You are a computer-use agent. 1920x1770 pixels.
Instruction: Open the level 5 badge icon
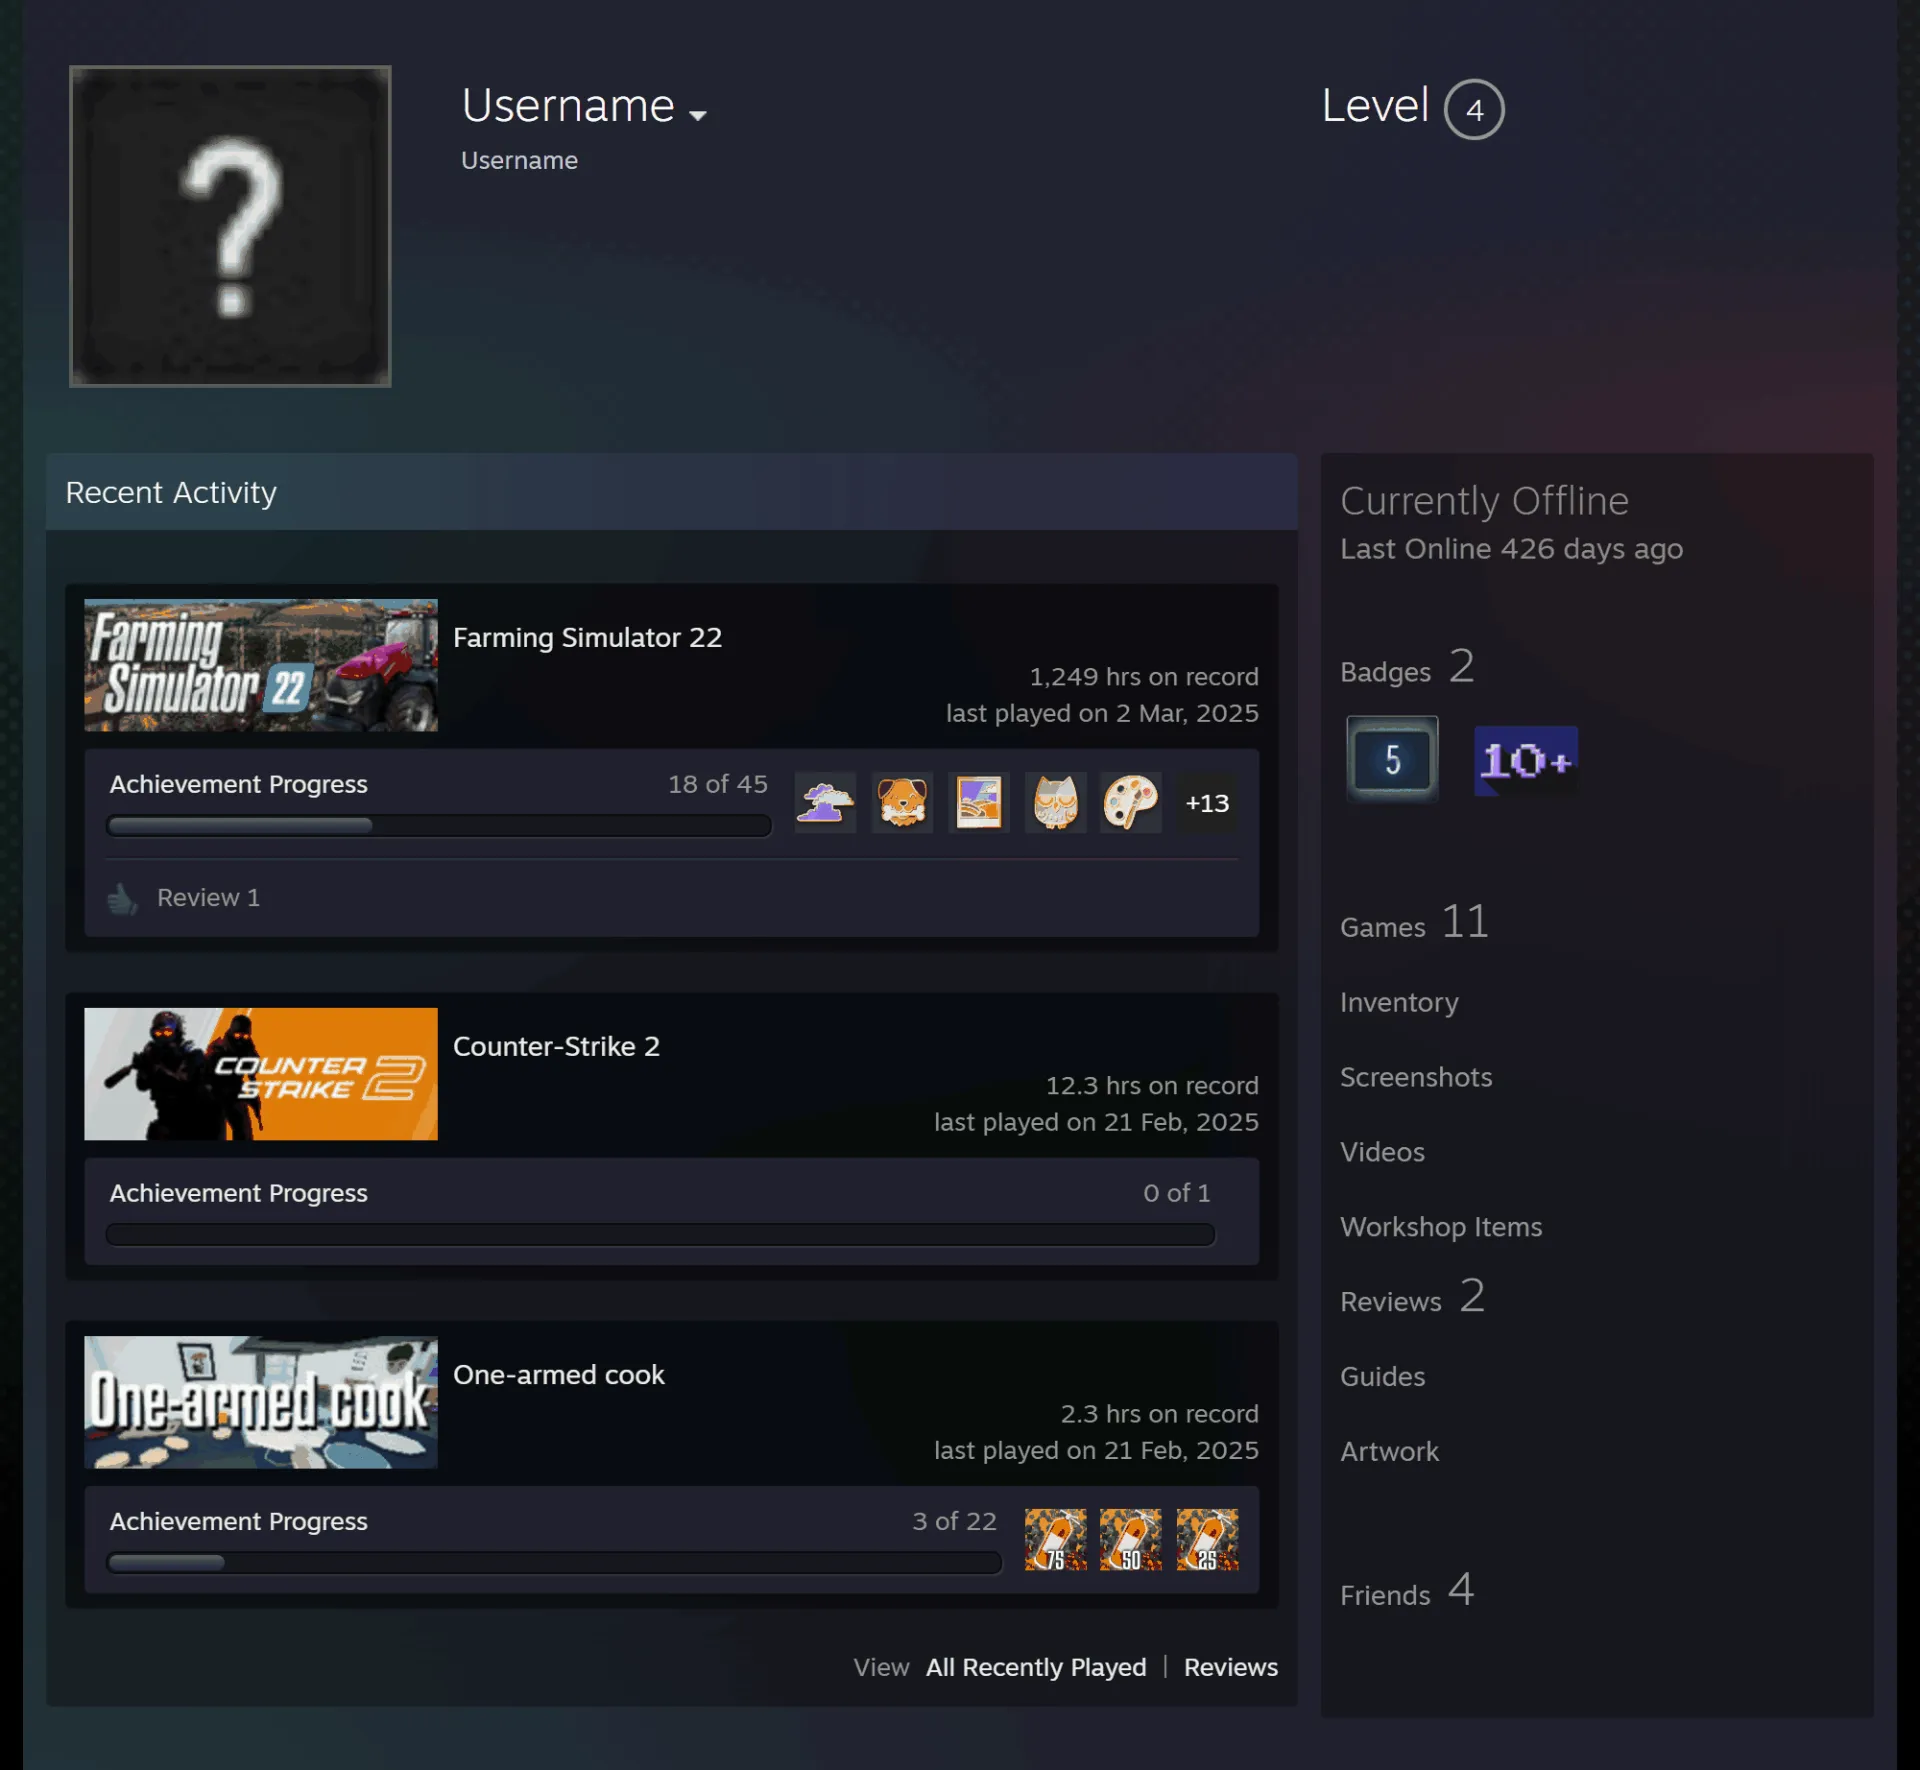[x=1392, y=759]
